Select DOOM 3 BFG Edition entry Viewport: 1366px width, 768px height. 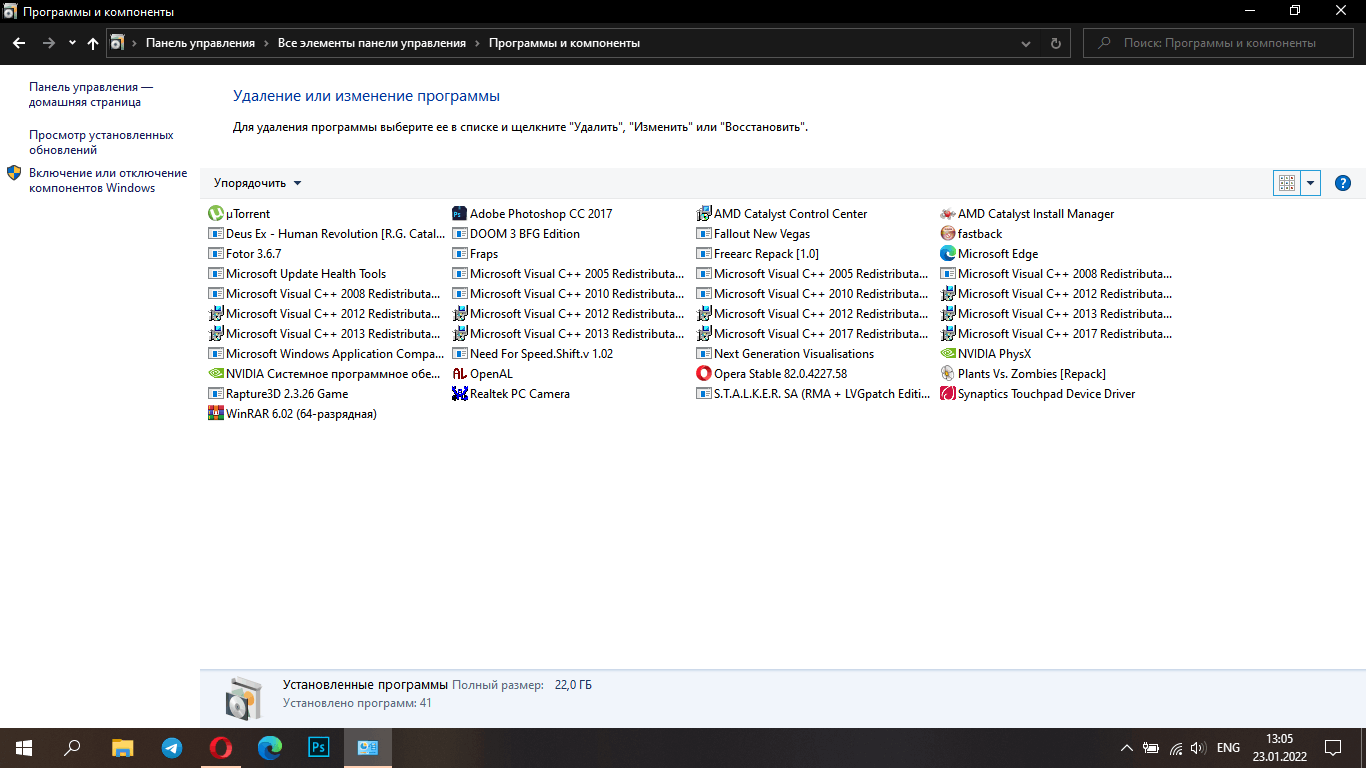(x=517, y=233)
